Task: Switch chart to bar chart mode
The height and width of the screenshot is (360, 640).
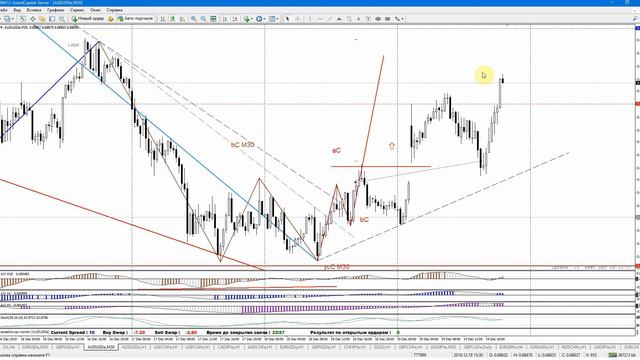Action: click(162, 19)
